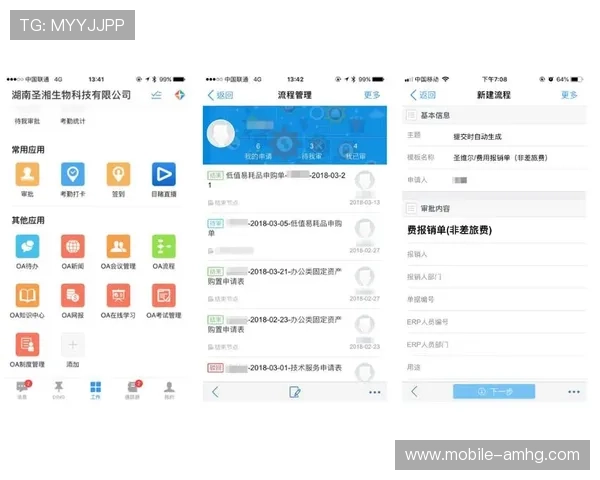Open the OA会议管理 meeting management icon

pos(118,246)
